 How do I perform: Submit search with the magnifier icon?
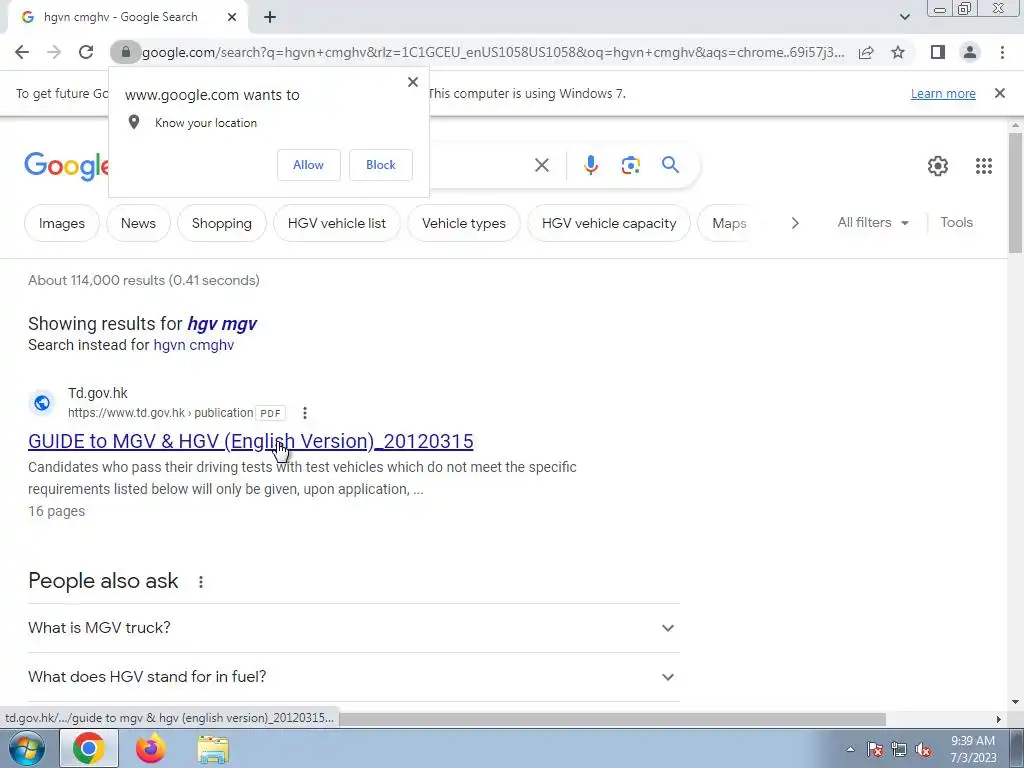pyautogui.click(x=671, y=165)
